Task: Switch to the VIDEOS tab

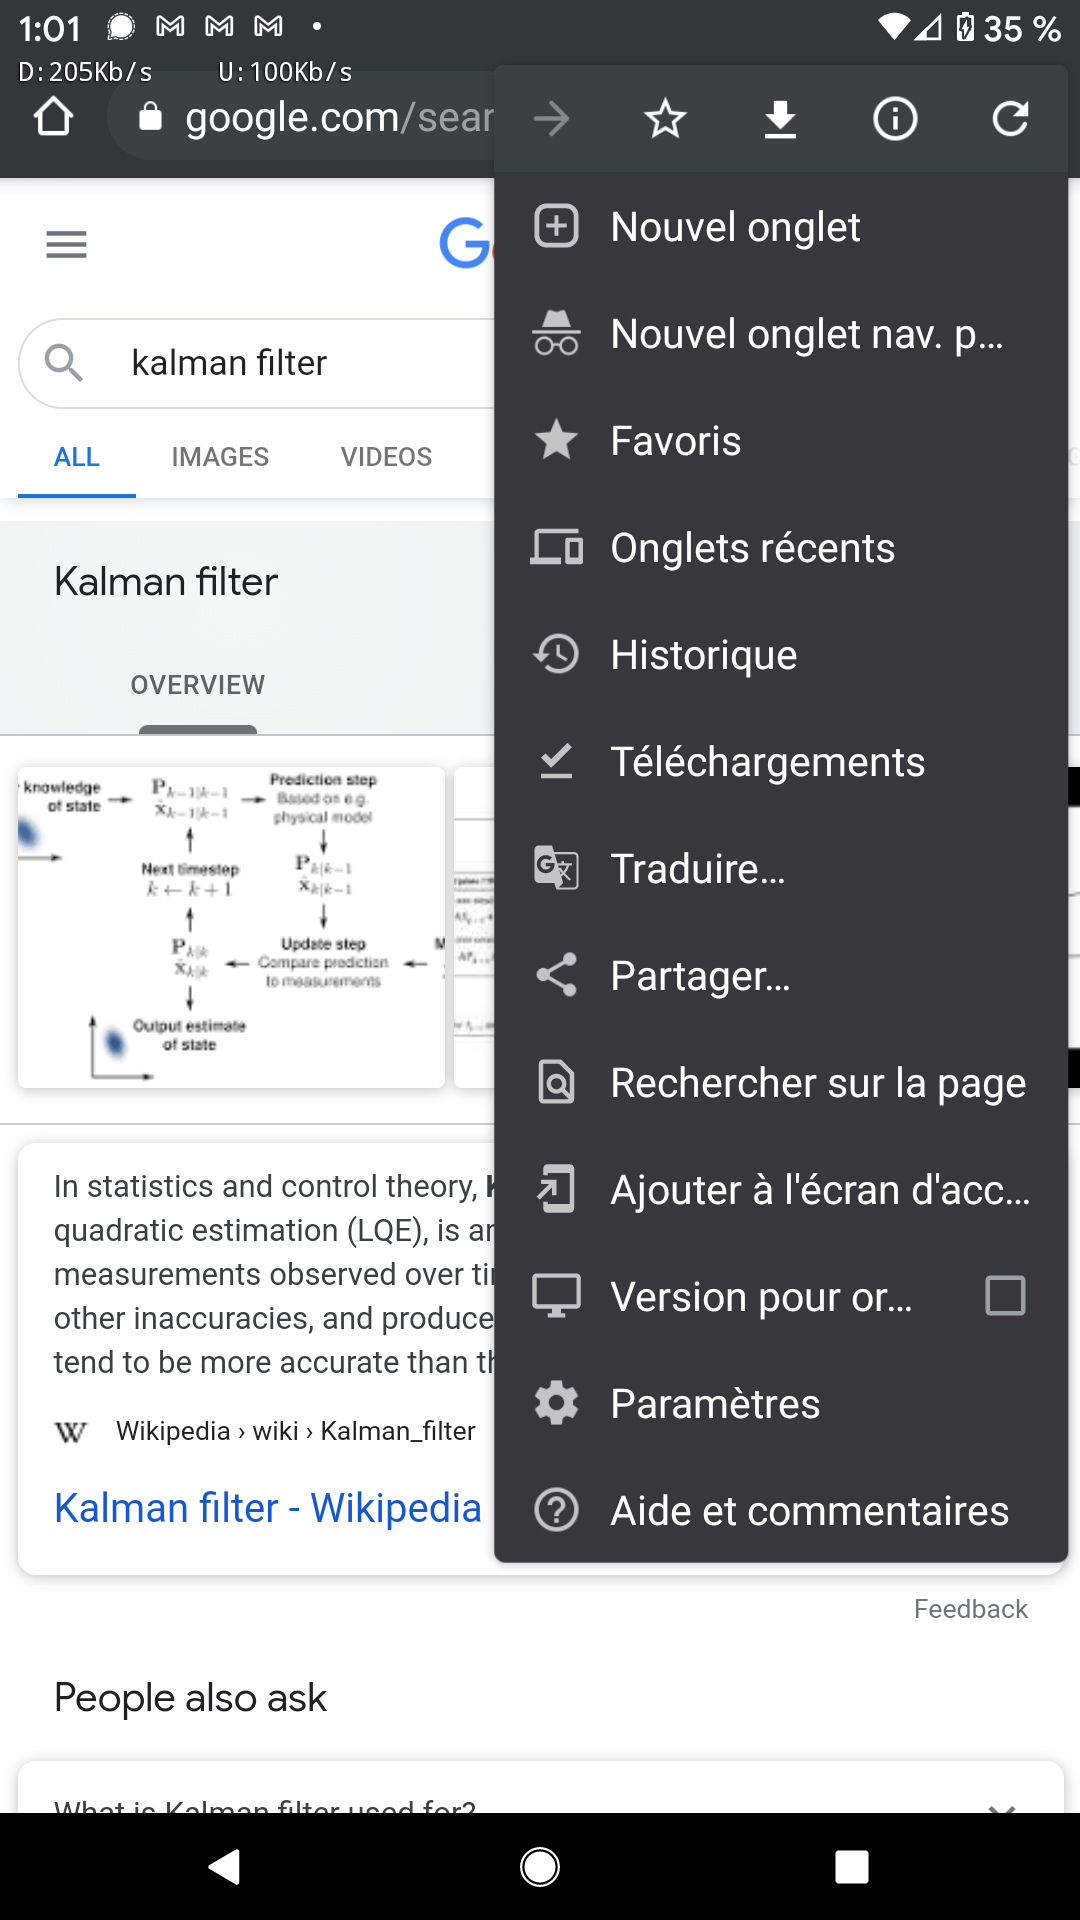Action: point(386,457)
